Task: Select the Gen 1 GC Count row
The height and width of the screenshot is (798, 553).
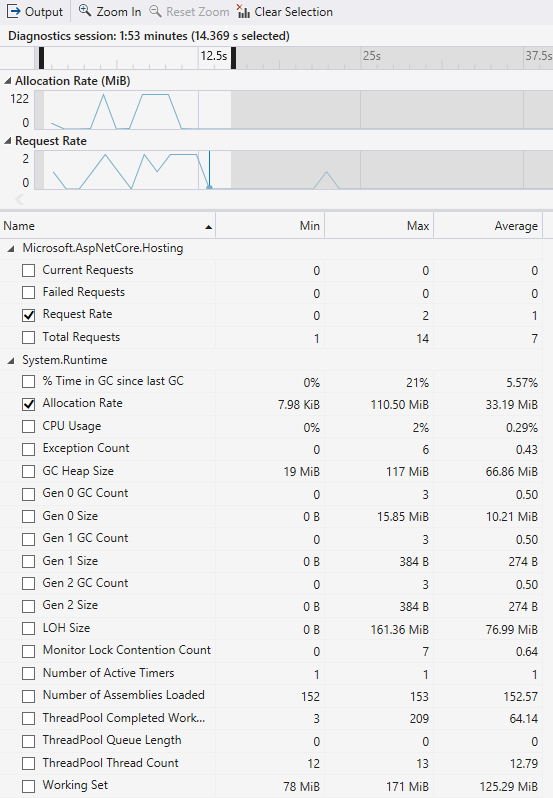Action: 271,538
